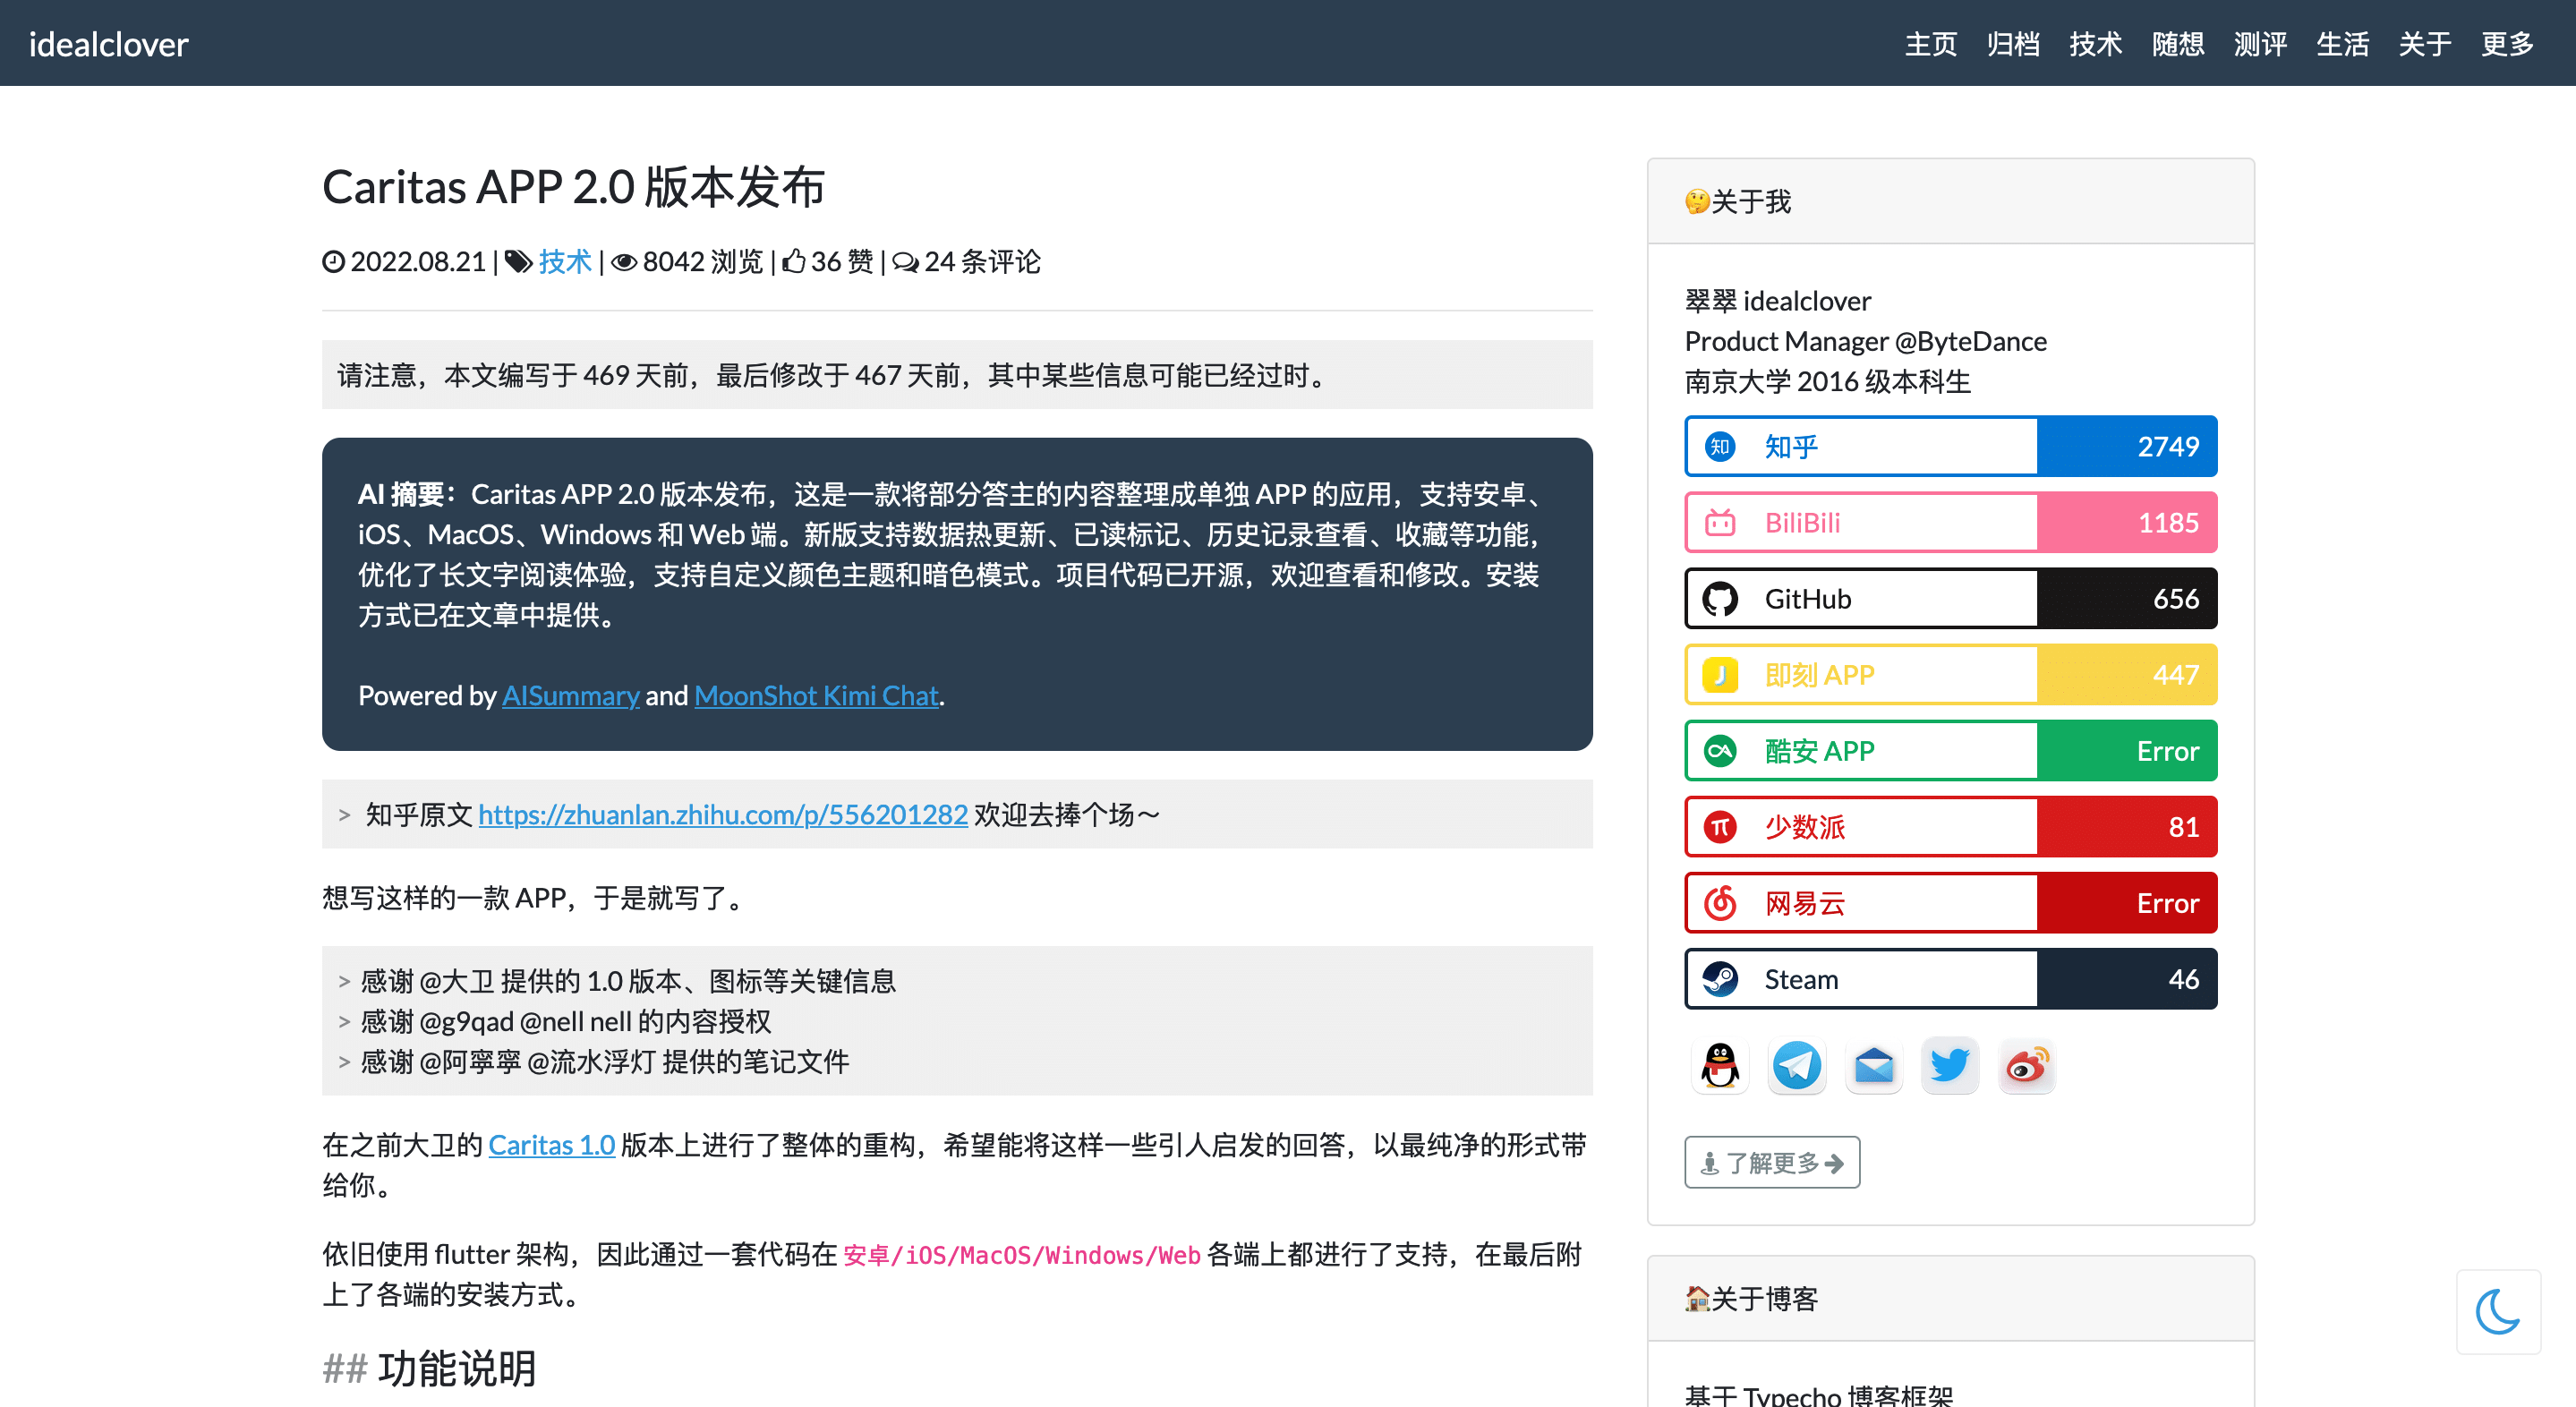Open the Telegram contact icon
This screenshot has height=1407, width=2576.
pos(1797,1066)
